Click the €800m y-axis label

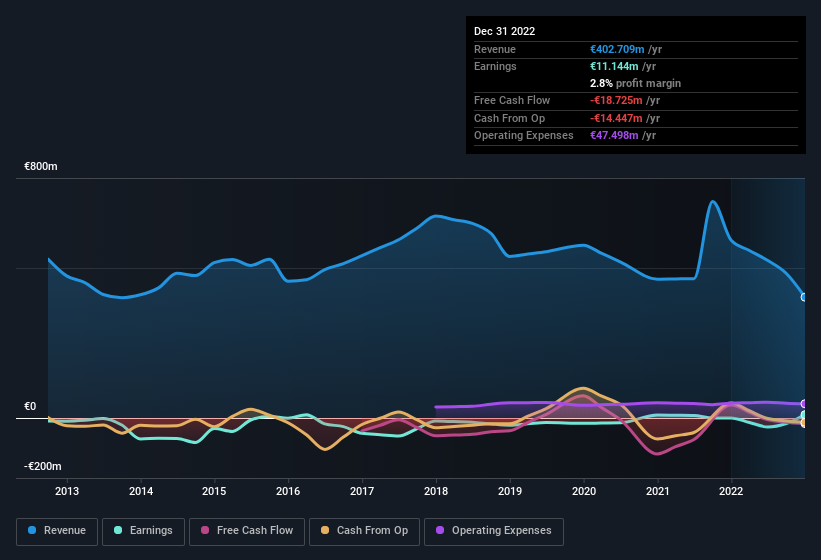point(41,166)
